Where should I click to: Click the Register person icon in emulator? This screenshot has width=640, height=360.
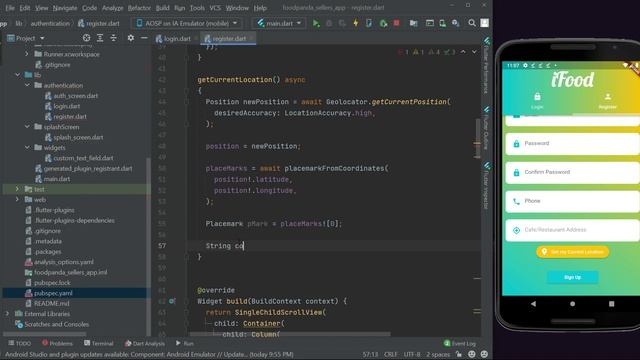pyautogui.click(x=607, y=97)
